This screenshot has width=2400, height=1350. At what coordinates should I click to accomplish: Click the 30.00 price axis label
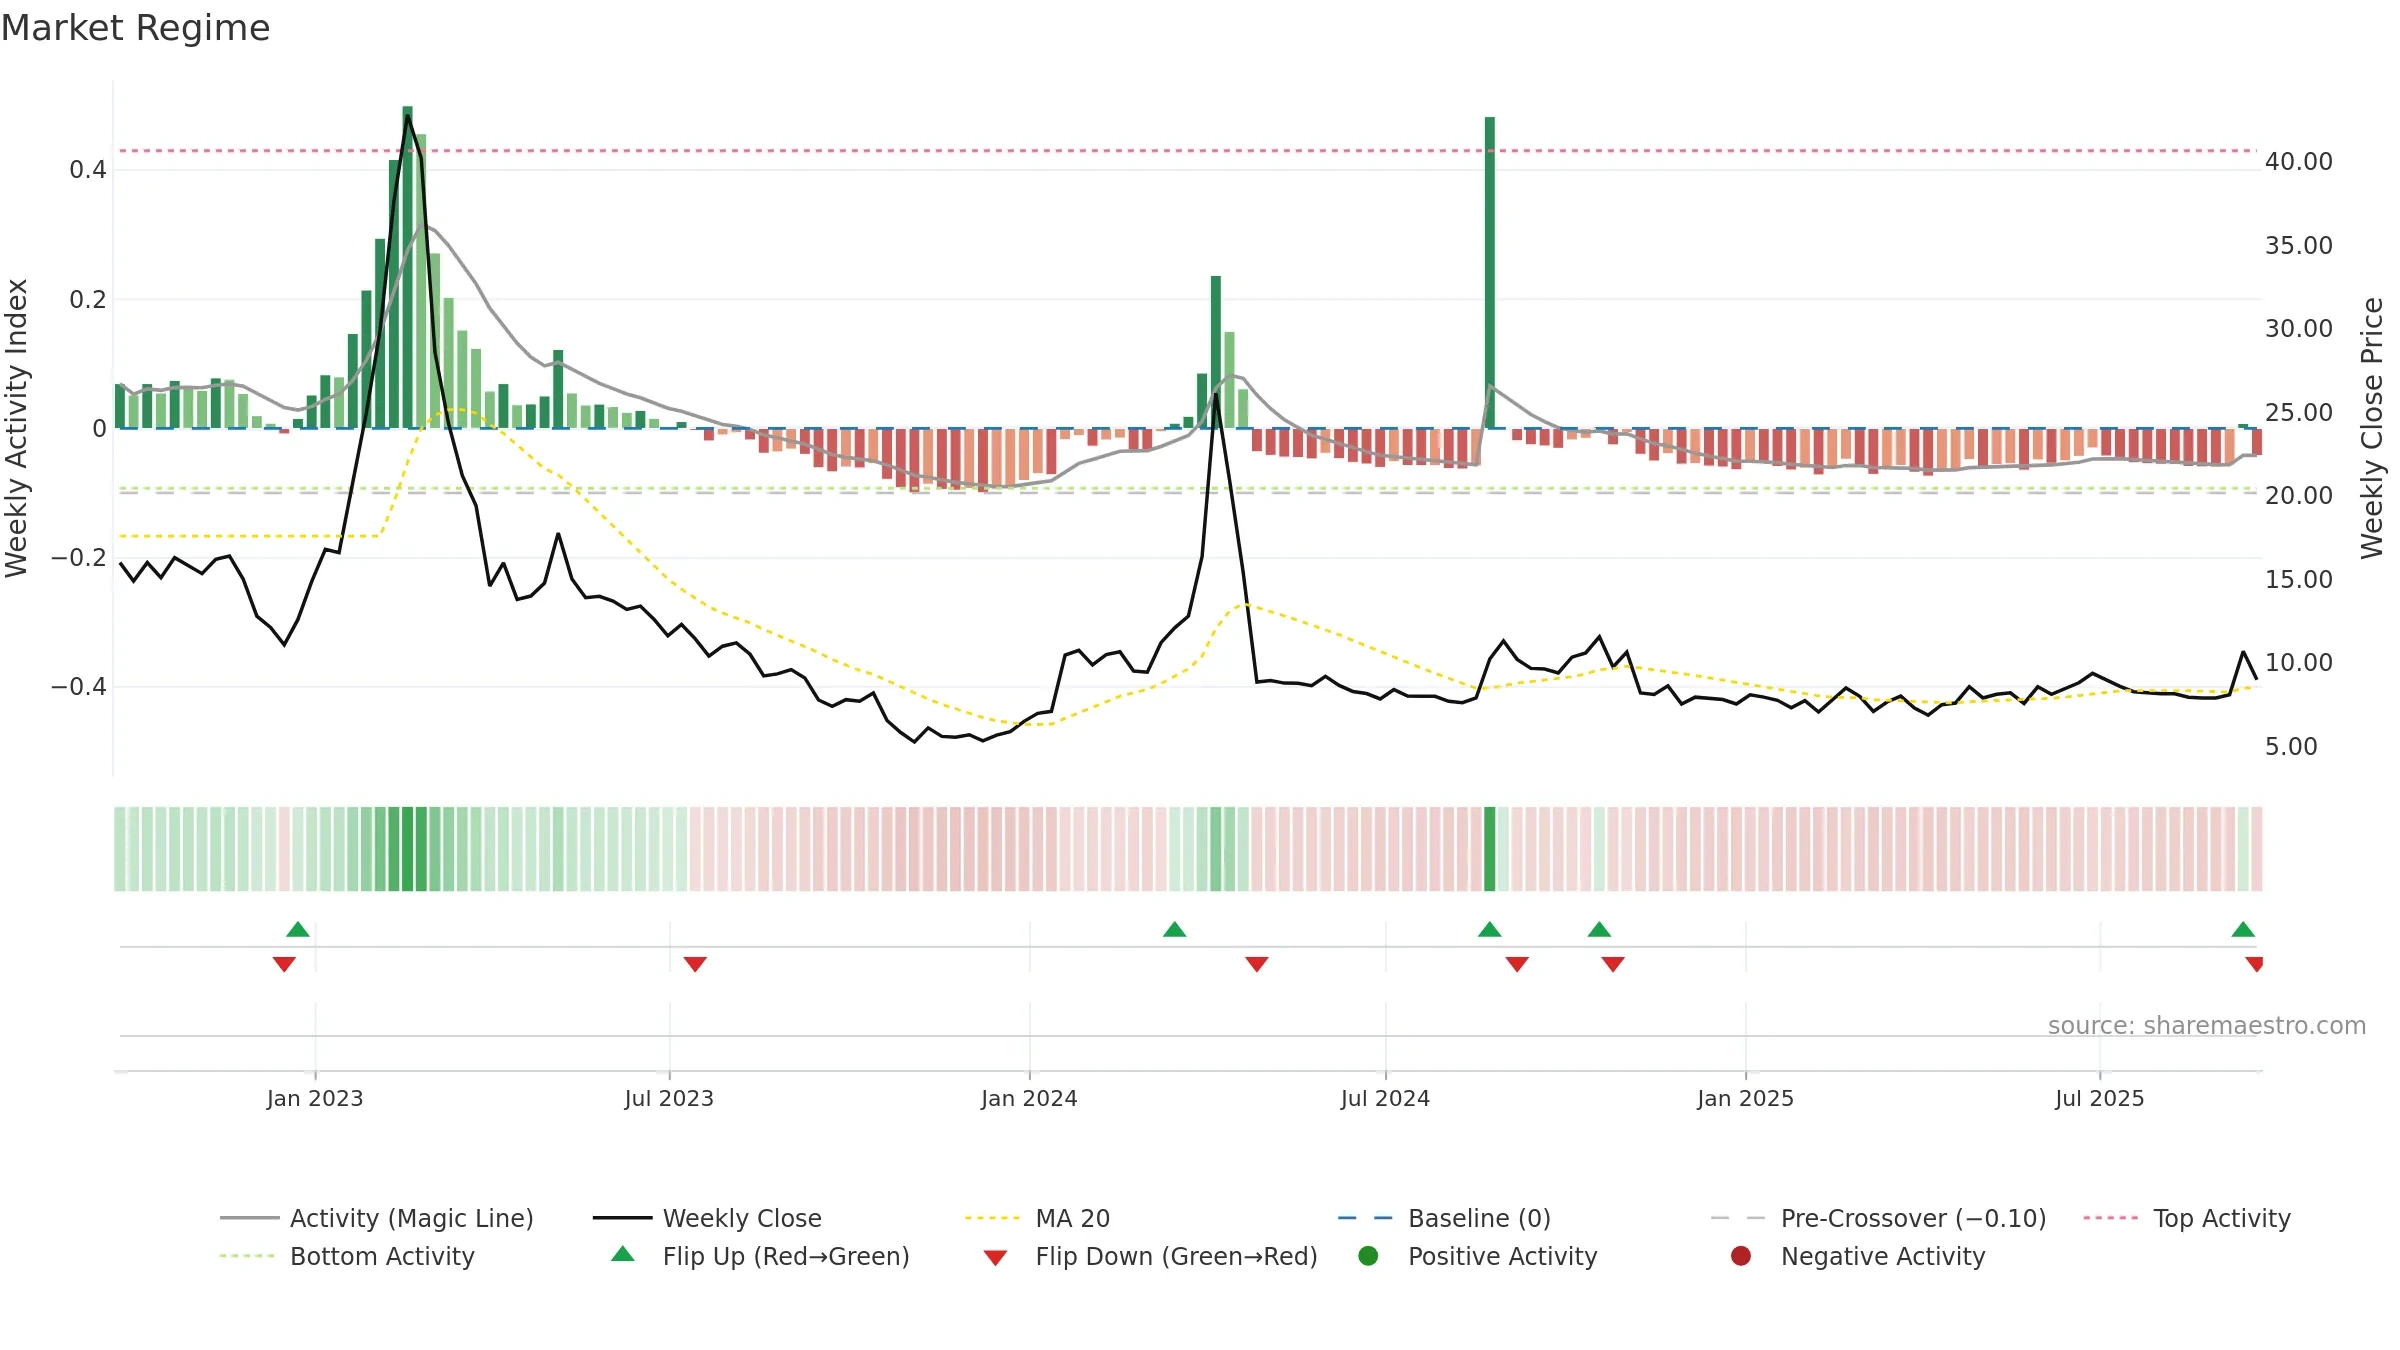[2299, 329]
